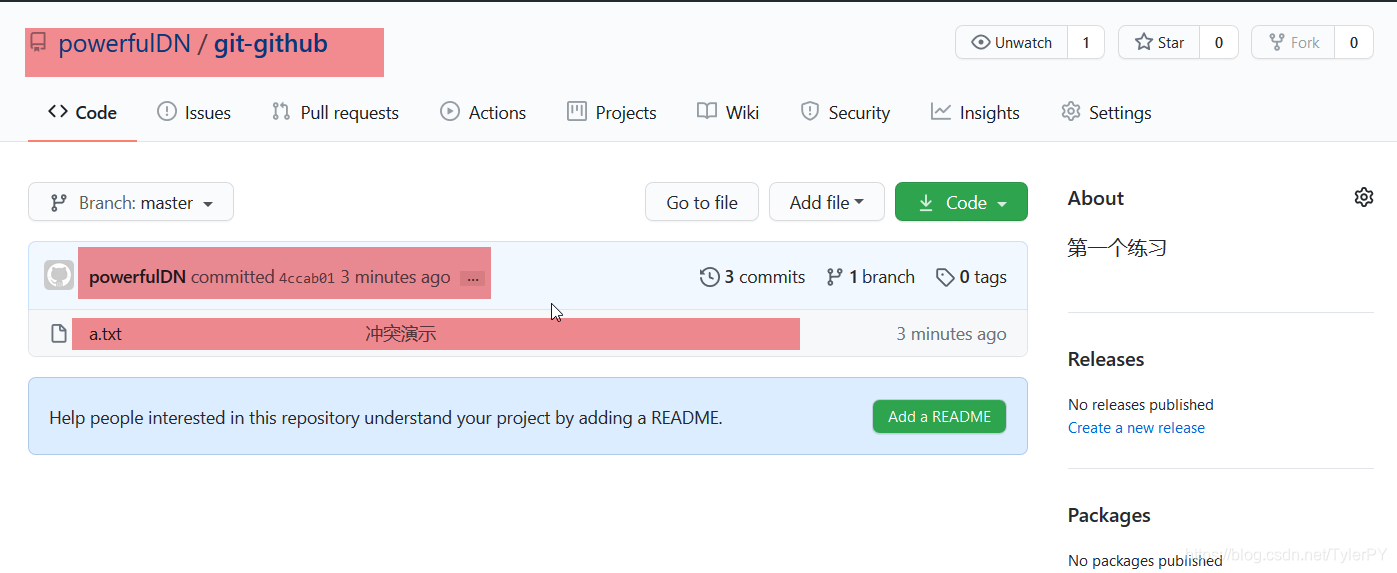
Task: Edit About details with the gear icon
Action: click(1364, 197)
